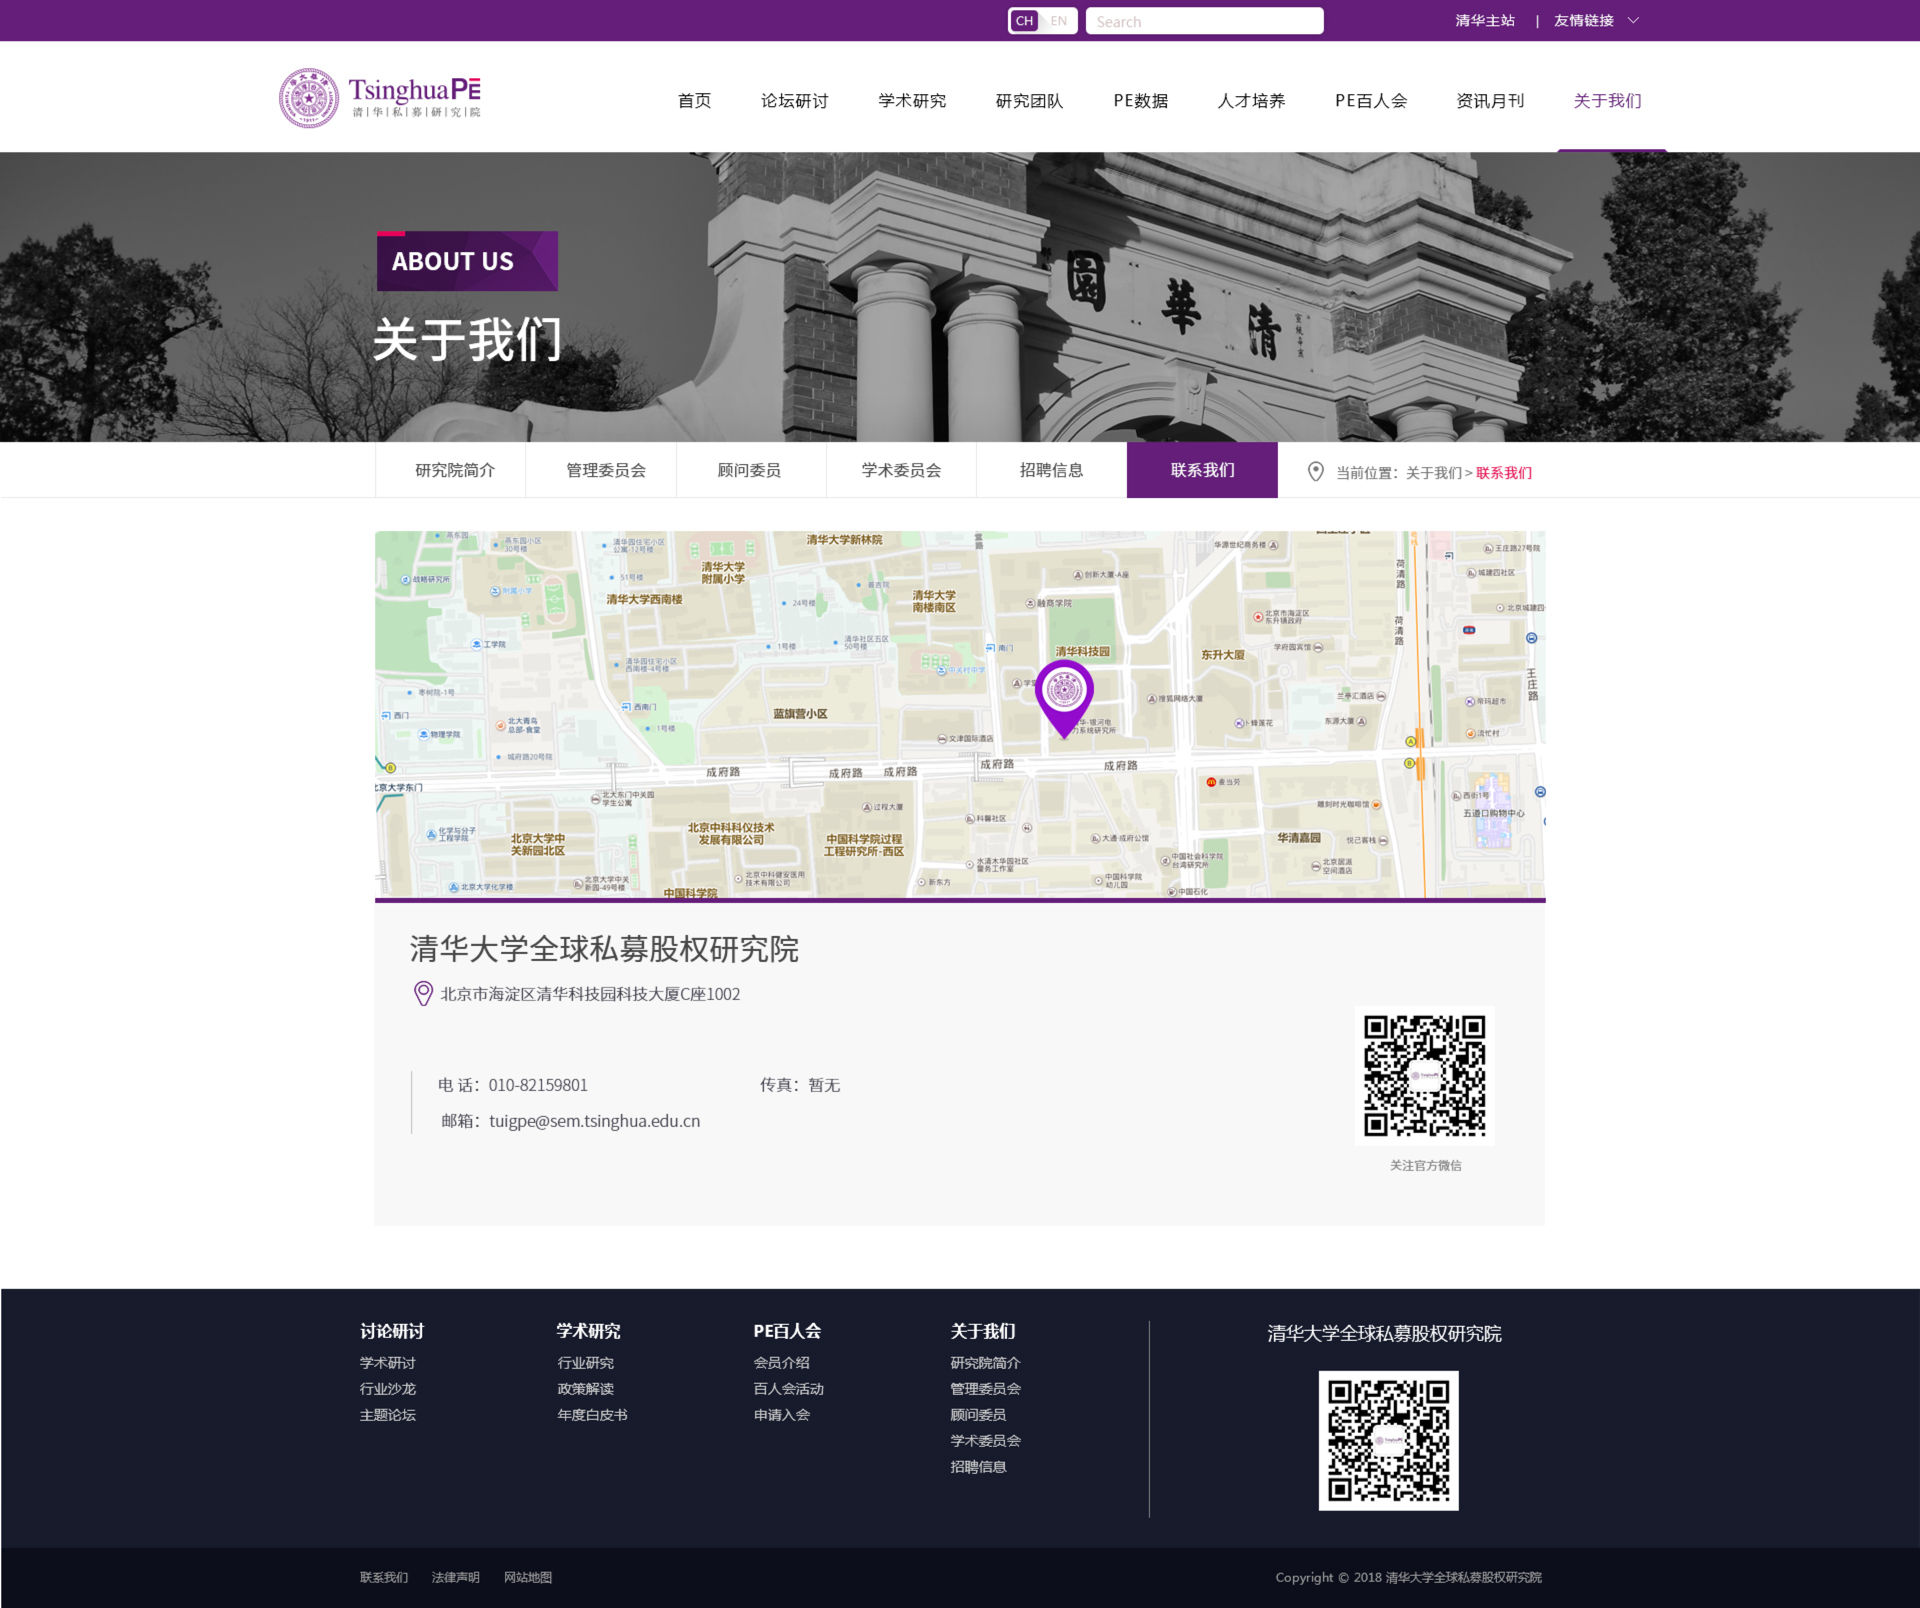The image size is (1920, 1608).
Task: Open footer link 研究院简介
Action: (x=985, y=1363)
